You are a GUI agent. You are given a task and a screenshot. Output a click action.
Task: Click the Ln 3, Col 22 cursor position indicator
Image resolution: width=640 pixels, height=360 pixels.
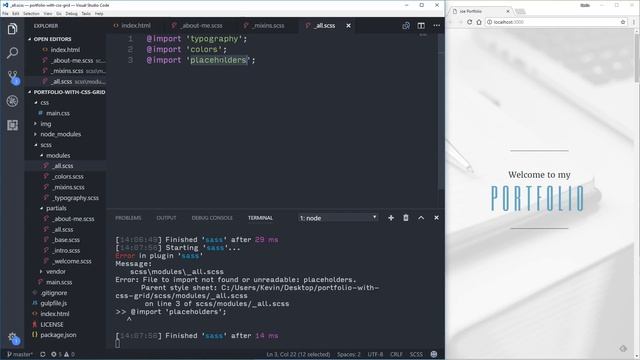298,354
